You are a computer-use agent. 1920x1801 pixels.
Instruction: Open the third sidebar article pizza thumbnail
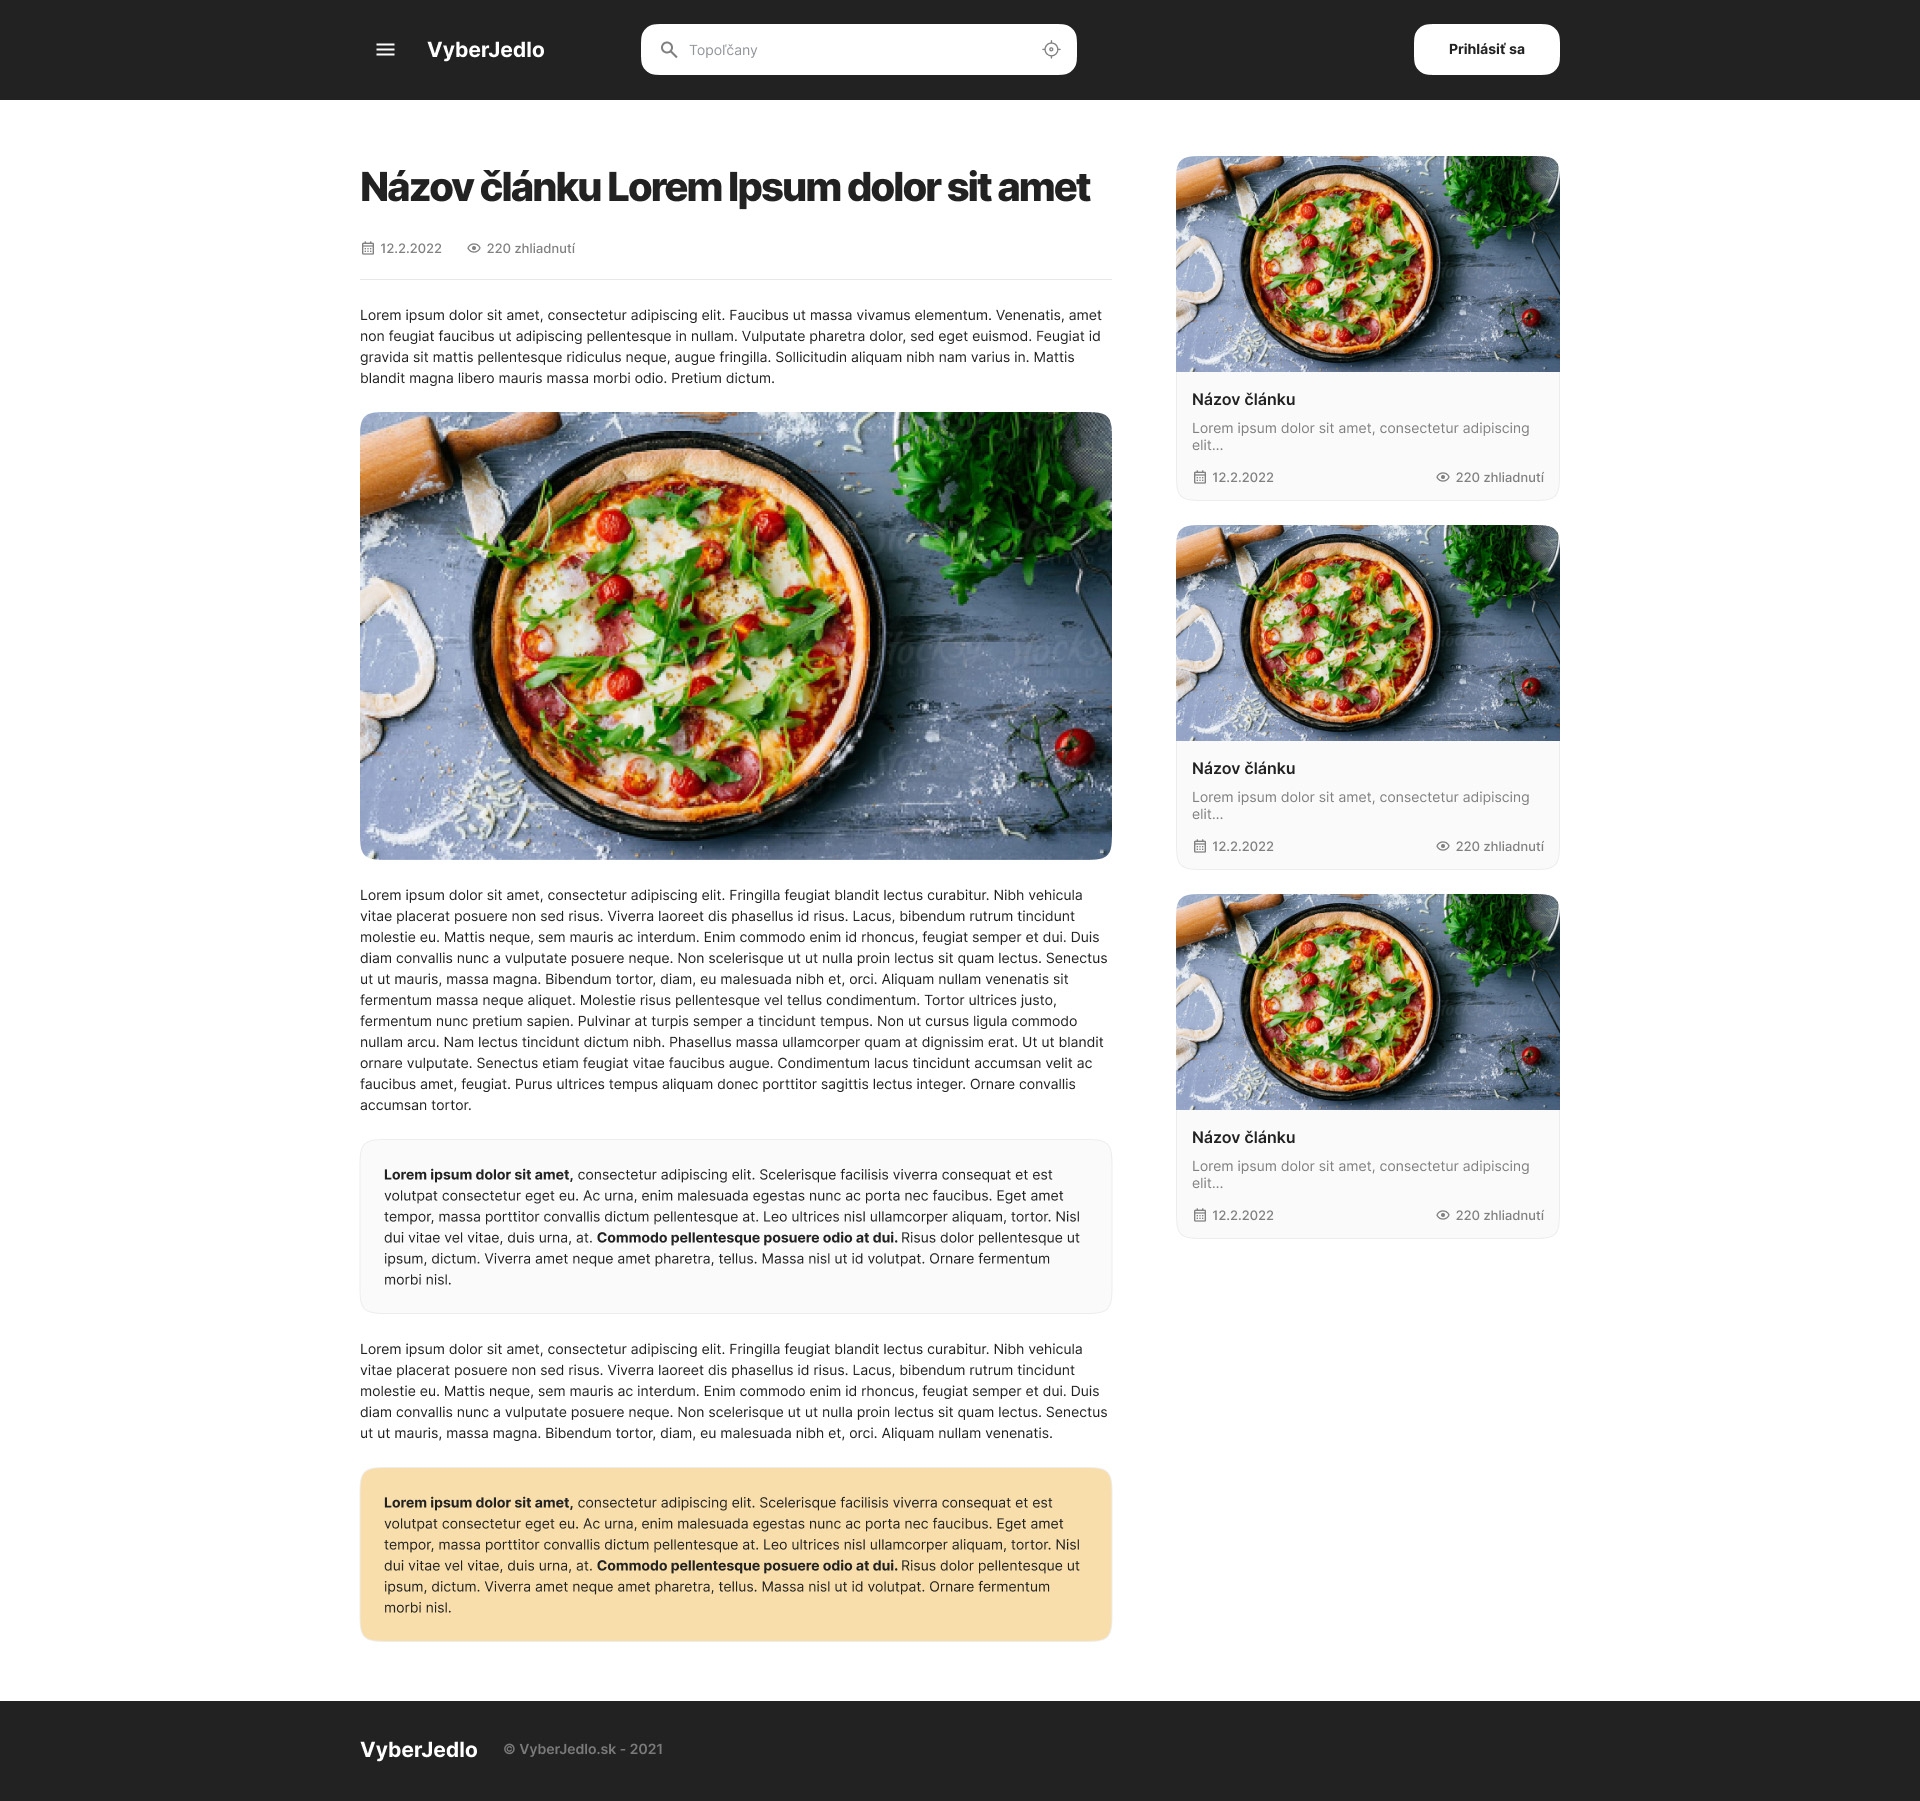[1367, 1002]
